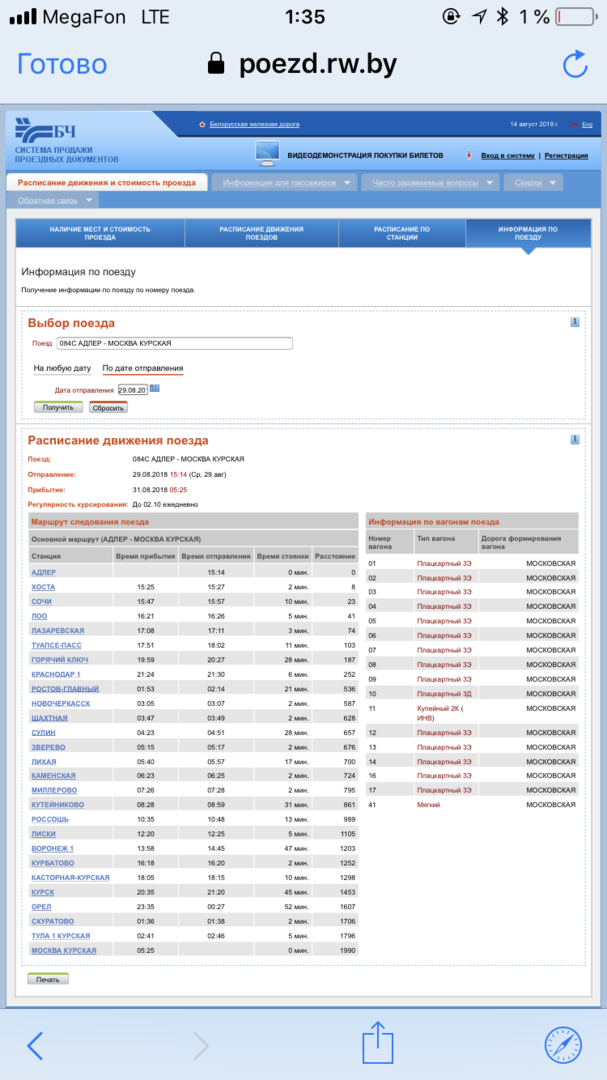Tap the Safari share icon
The image size is (607, 1080).
pos(376,1044)
